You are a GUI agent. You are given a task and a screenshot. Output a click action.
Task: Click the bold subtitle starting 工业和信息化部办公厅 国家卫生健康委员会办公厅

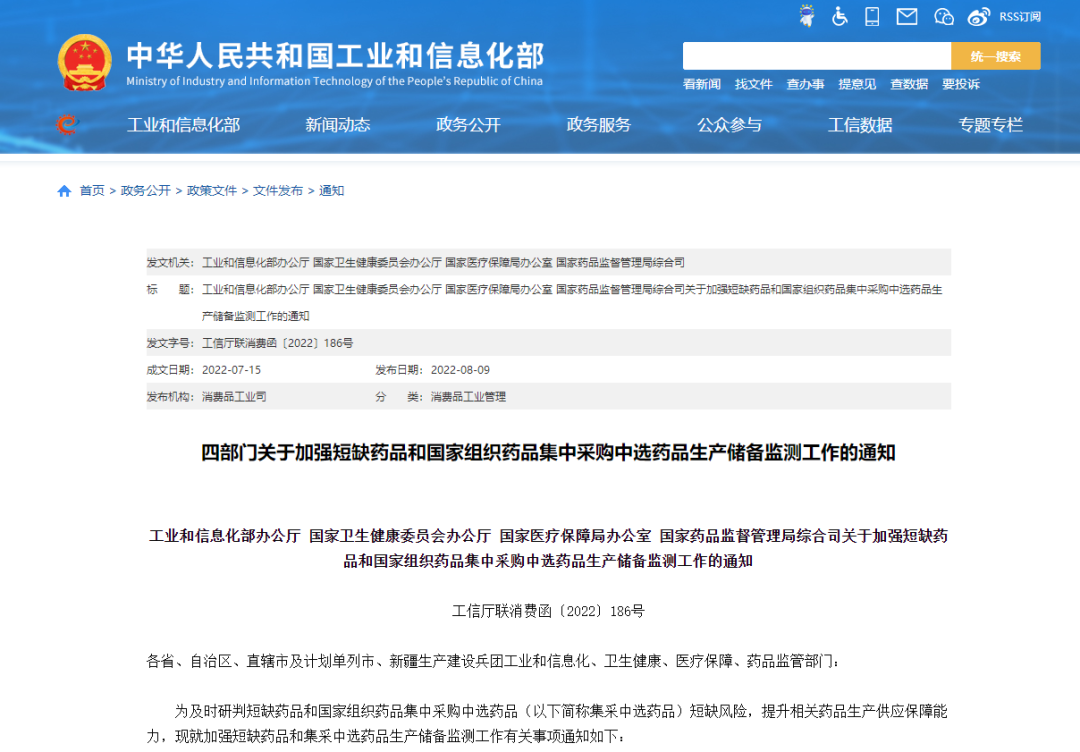coord(548,548)
